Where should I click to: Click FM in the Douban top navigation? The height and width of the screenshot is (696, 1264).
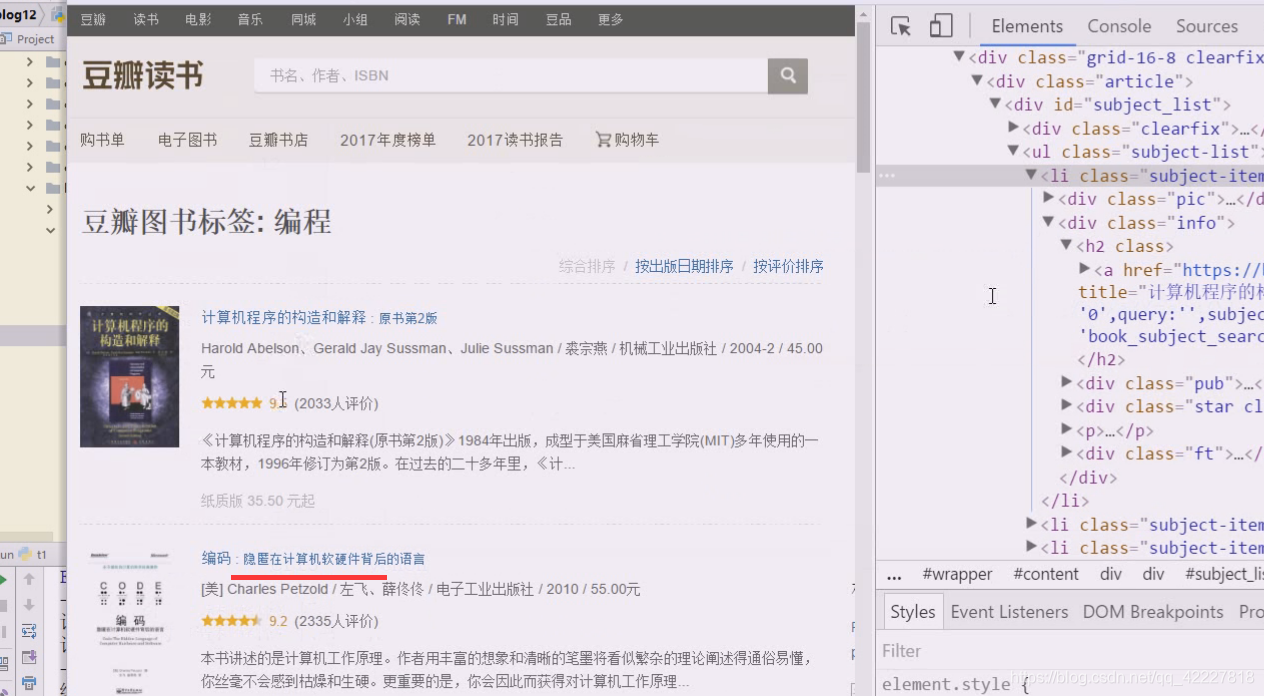tap(457, 20)
